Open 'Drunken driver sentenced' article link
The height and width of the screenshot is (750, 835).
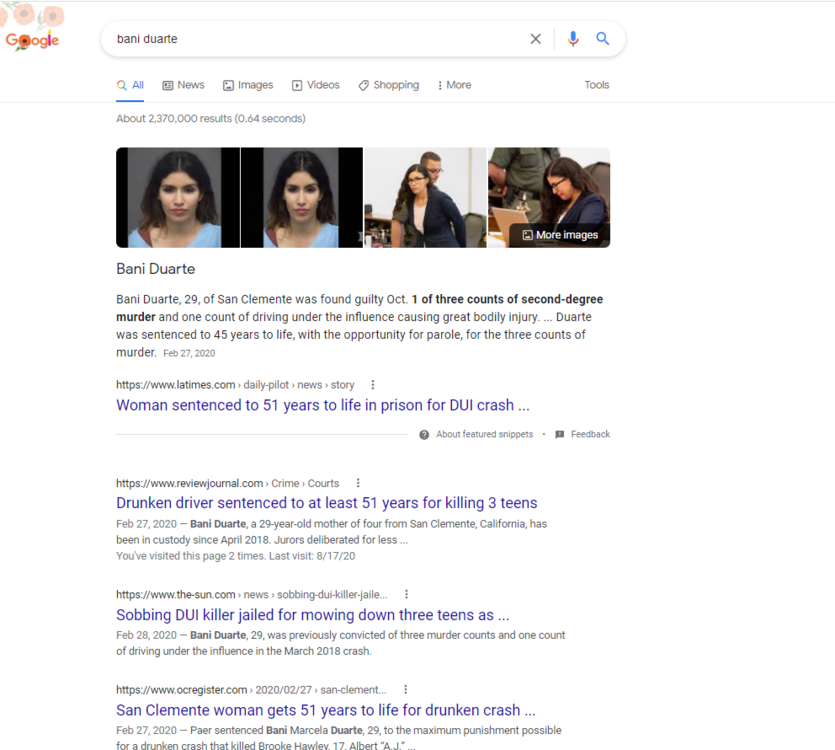point(326,503)
